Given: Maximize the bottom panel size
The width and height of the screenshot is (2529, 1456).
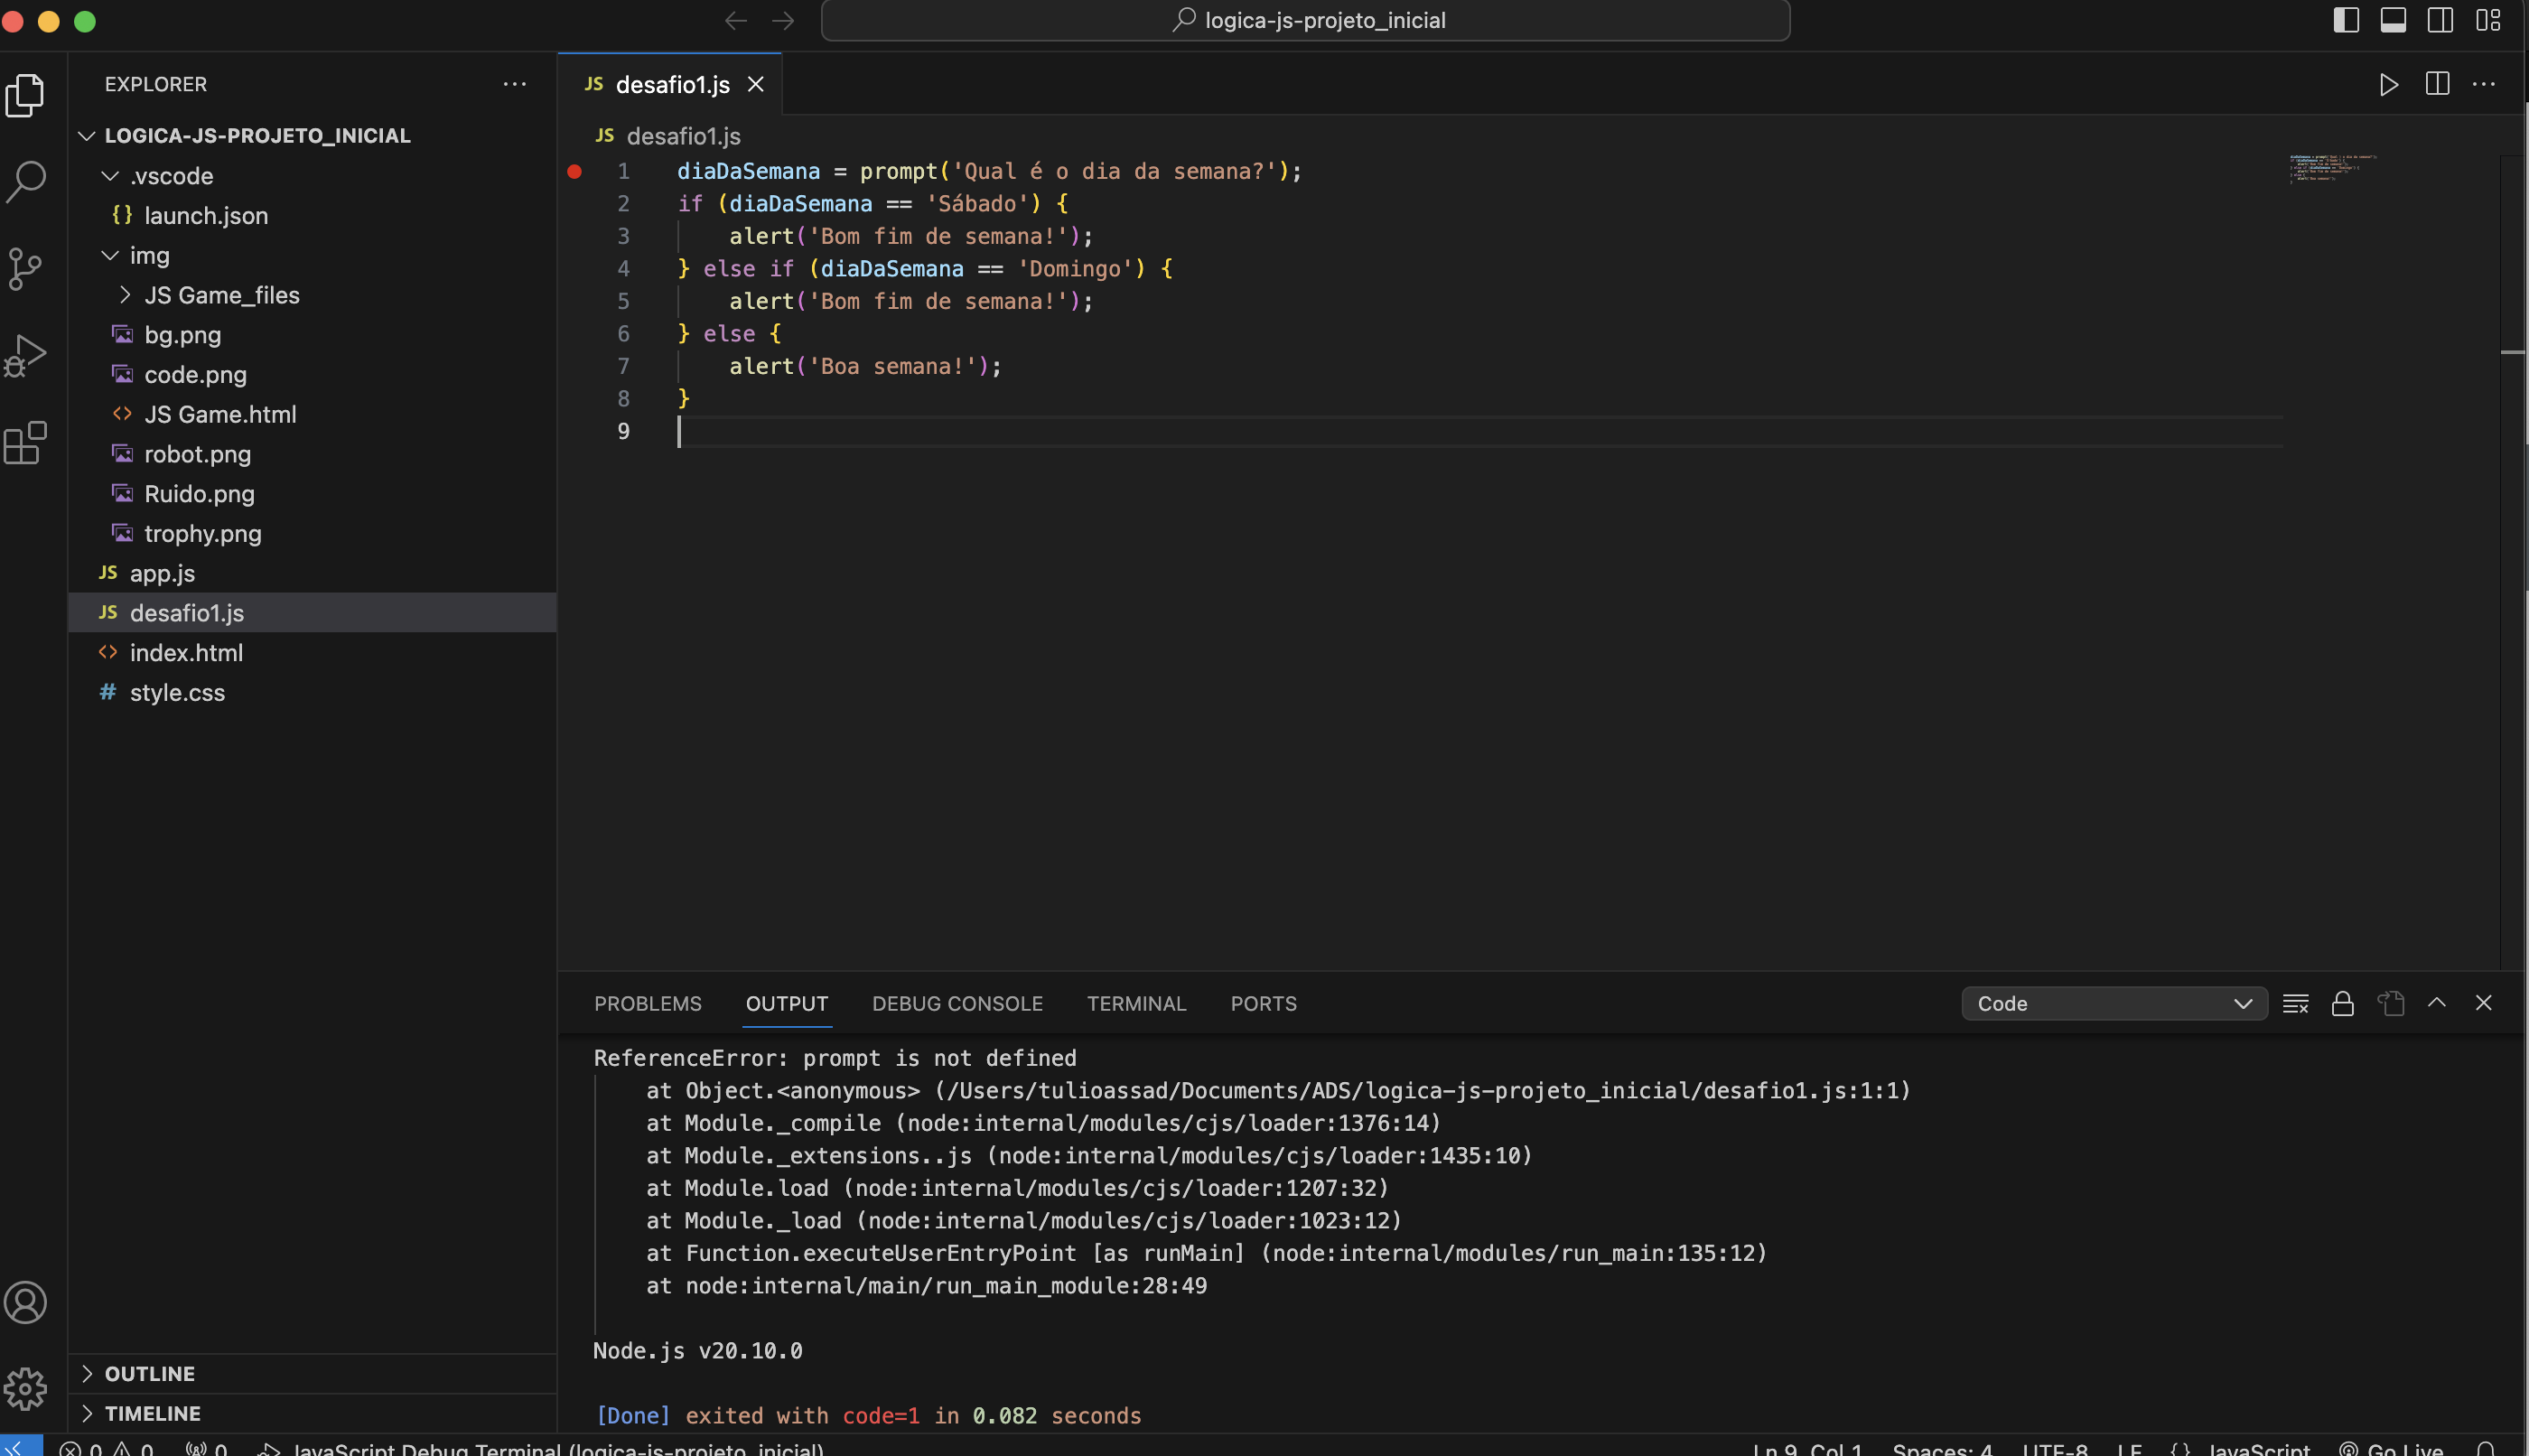Looking at the screenshot, I should (2437, 1002).
